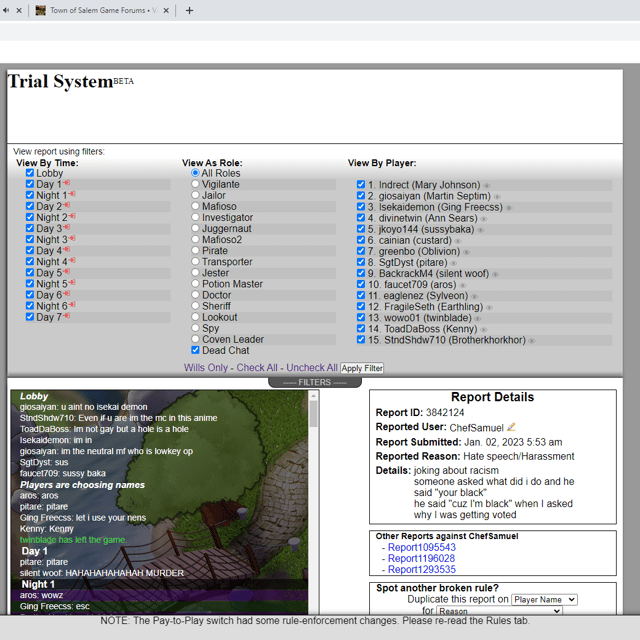Click the jump icon next to Day 1
The height and width of the screenshot is (640, 640).
point(67,184)
